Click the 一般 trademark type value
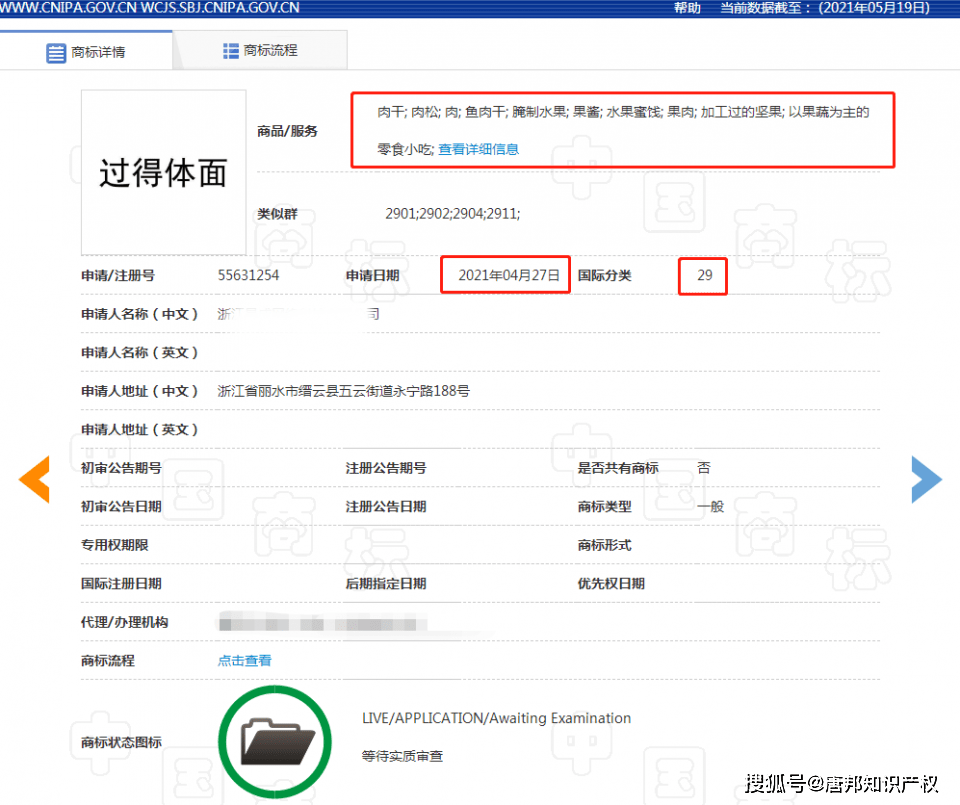The height and width of the screenshot is (805, 960). (710, 506)
